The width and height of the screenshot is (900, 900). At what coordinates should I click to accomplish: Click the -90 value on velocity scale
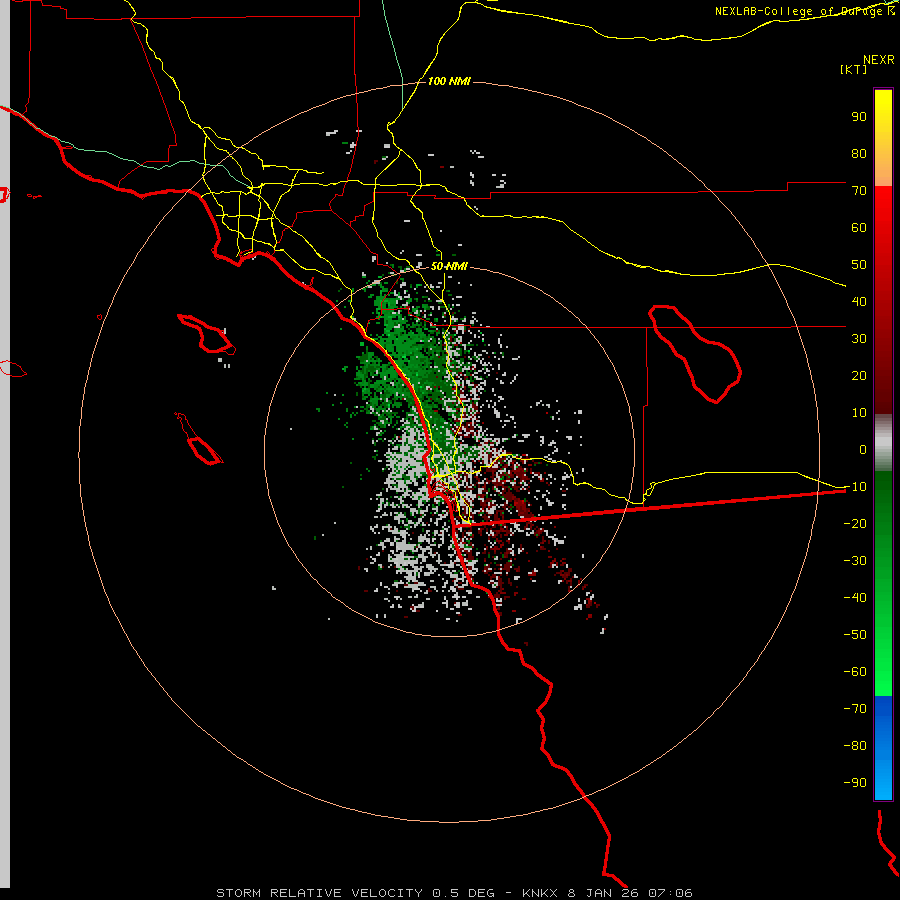[x=855, y=782]
